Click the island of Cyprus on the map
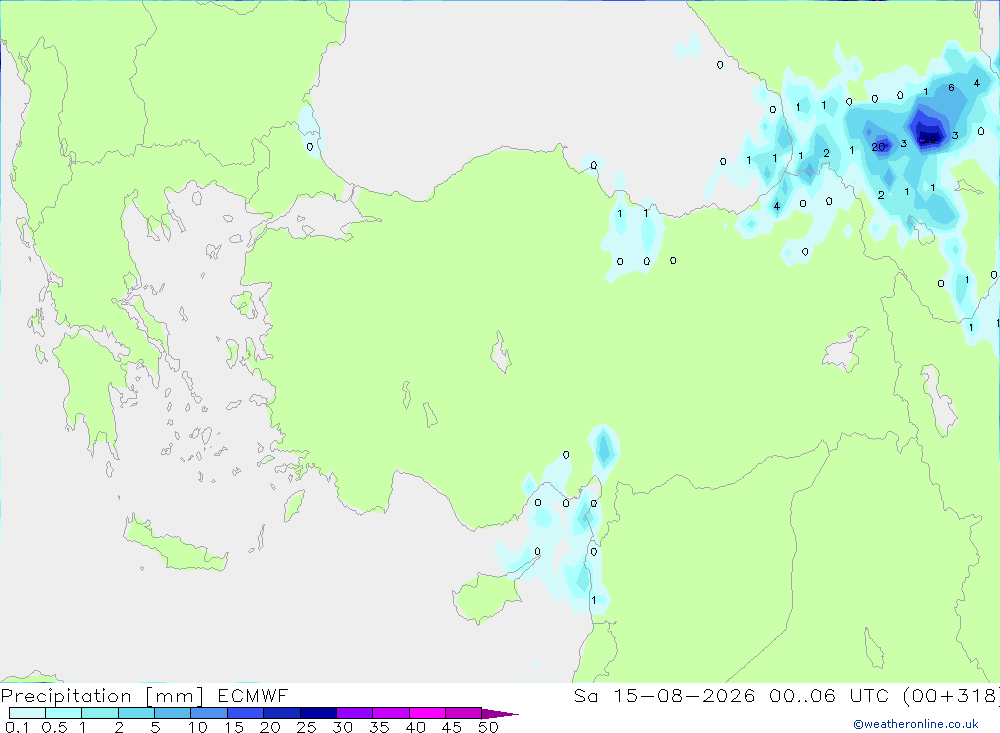 click(x=489, y=596)
